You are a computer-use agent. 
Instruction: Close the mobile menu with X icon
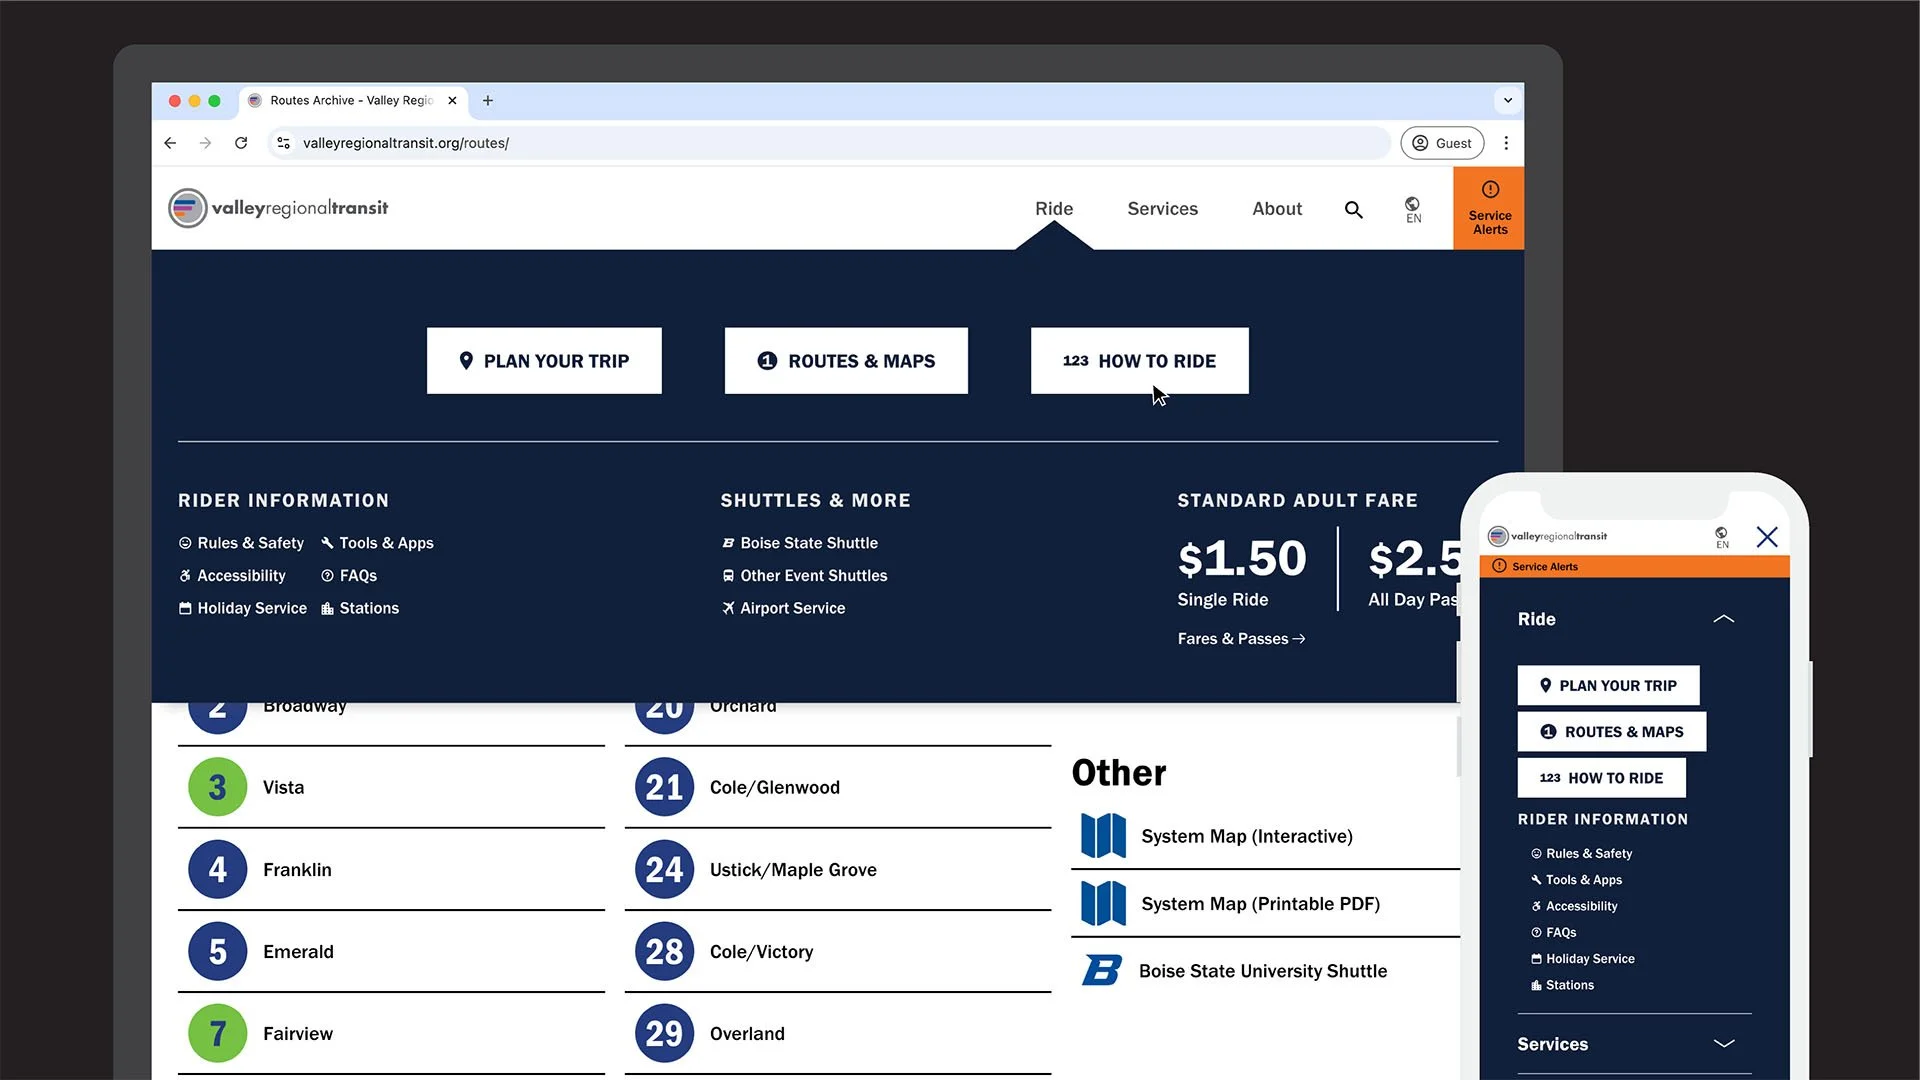point(1767,537)
